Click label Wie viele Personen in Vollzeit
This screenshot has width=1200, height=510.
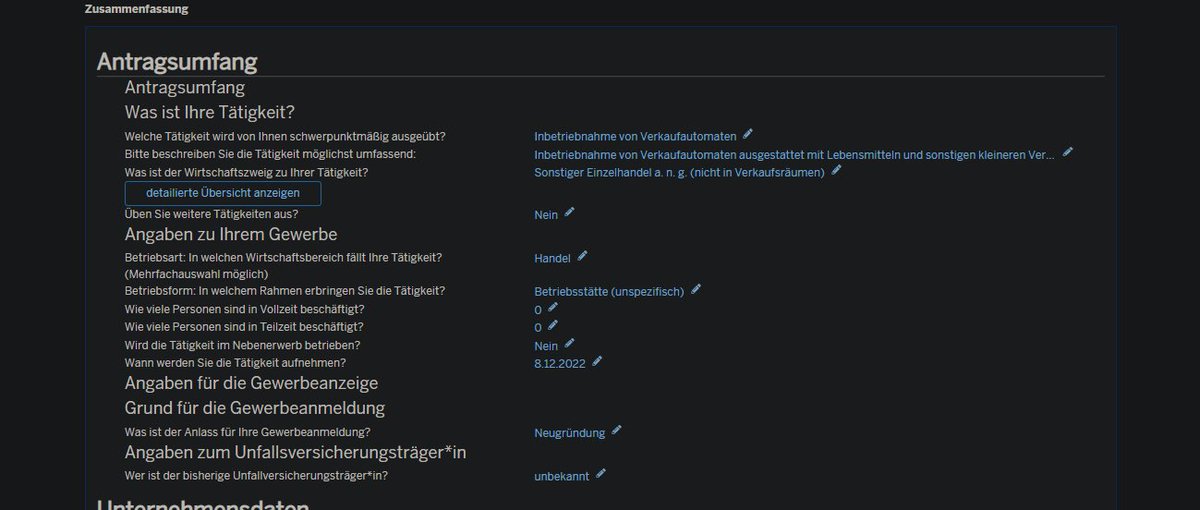pos(244,309)
